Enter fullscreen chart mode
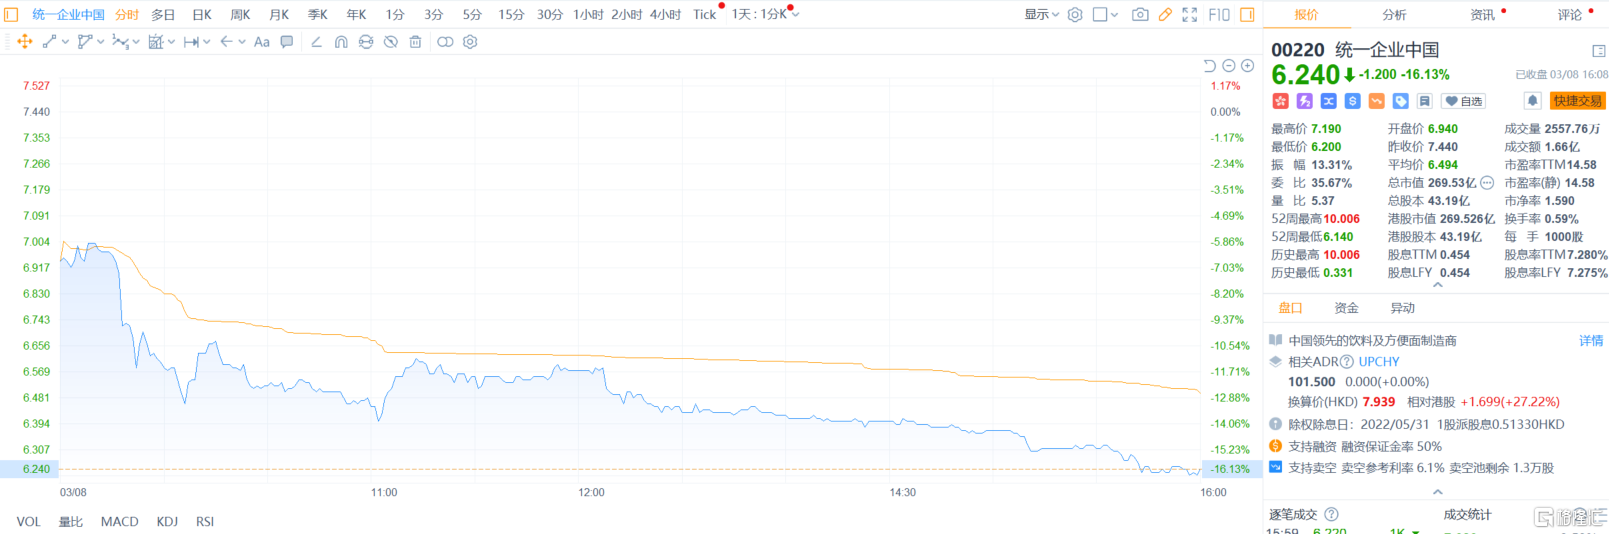Screen dimensions: 1609x534 [x=1189, y=15]
